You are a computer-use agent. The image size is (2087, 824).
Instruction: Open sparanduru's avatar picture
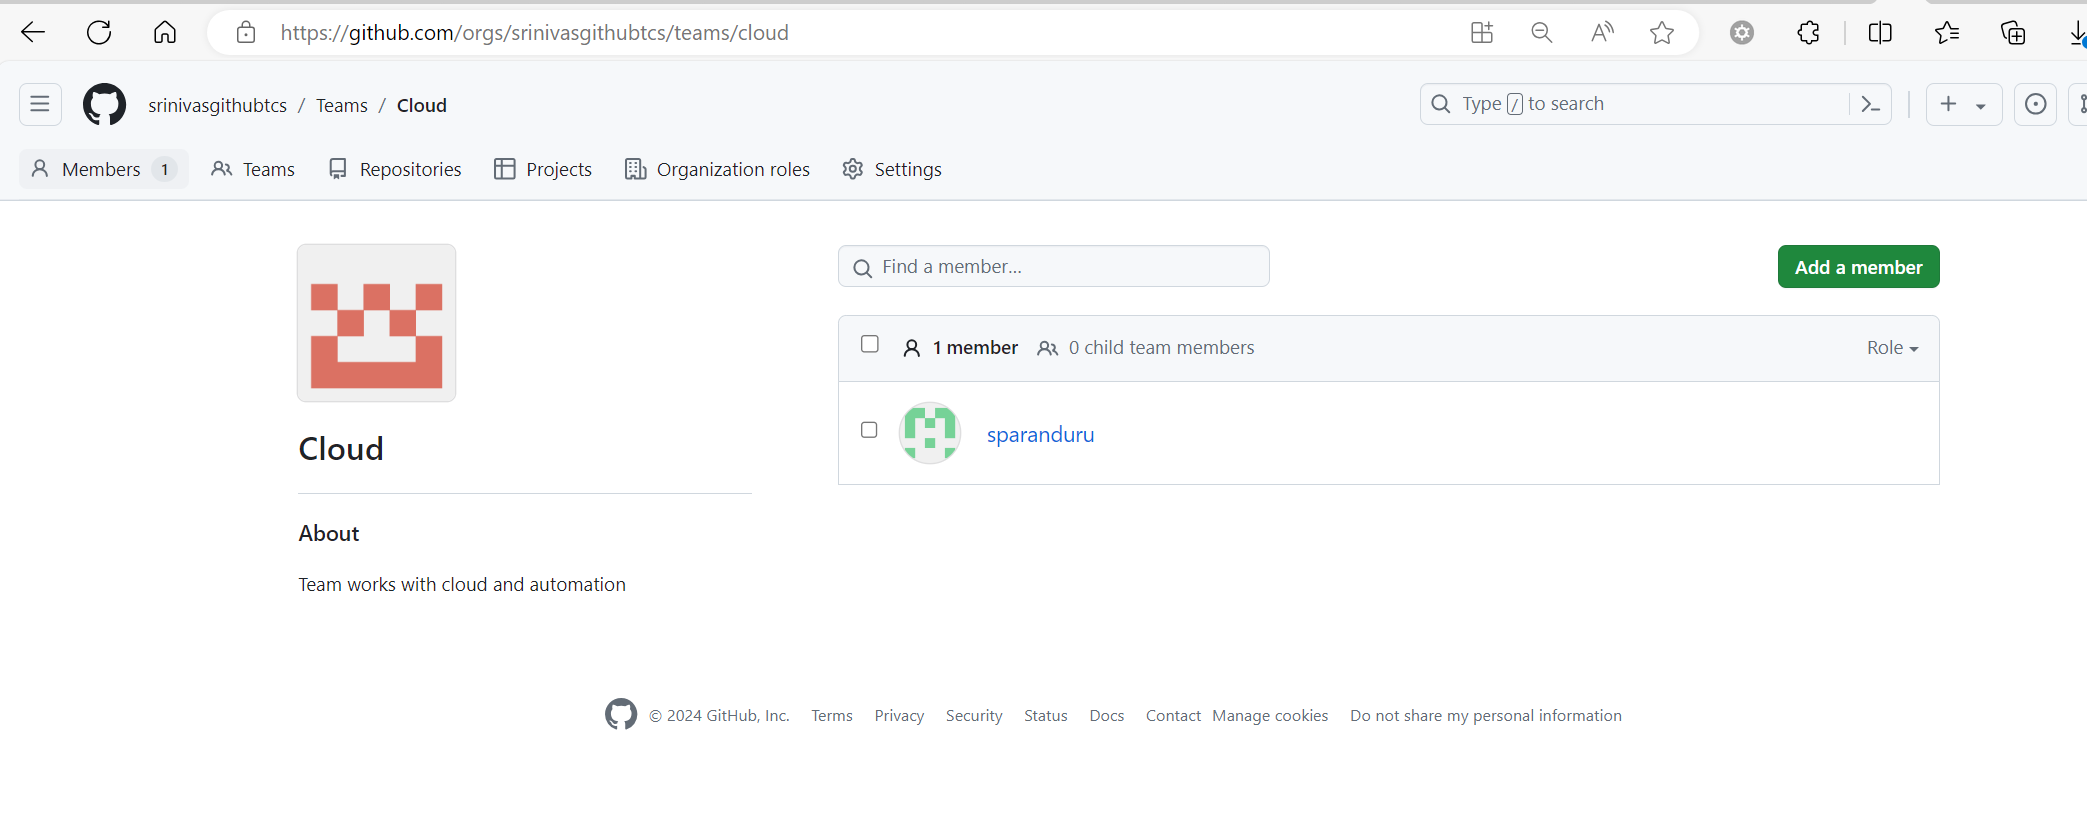pos(930,433)
